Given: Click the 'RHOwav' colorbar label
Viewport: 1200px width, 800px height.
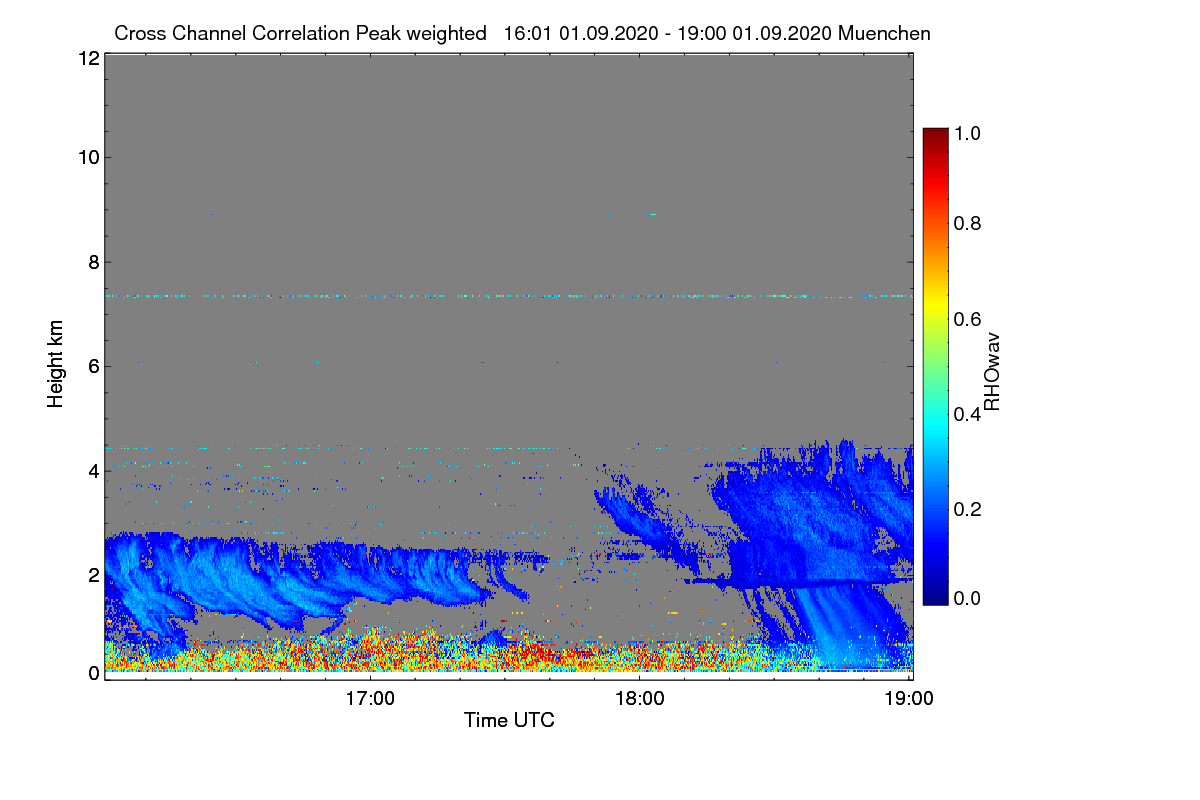Looking at the screenshot, I should click(992, 371).
